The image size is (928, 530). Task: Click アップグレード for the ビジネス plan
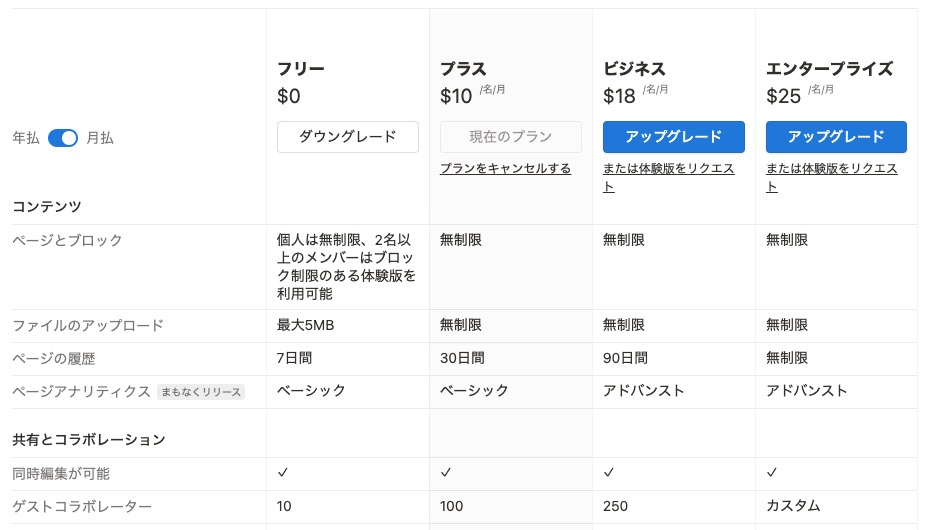coord(674,137)
